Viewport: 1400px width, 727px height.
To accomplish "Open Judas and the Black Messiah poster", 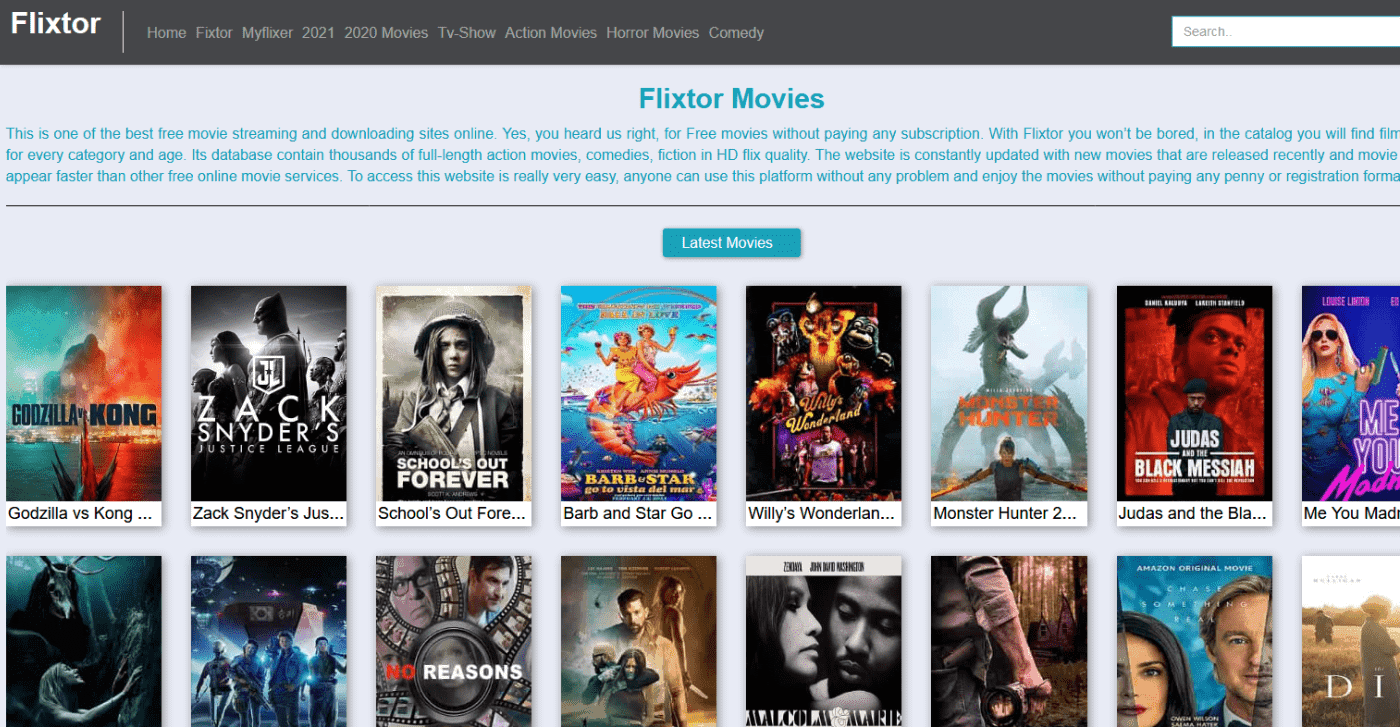I will [1195, 393].
